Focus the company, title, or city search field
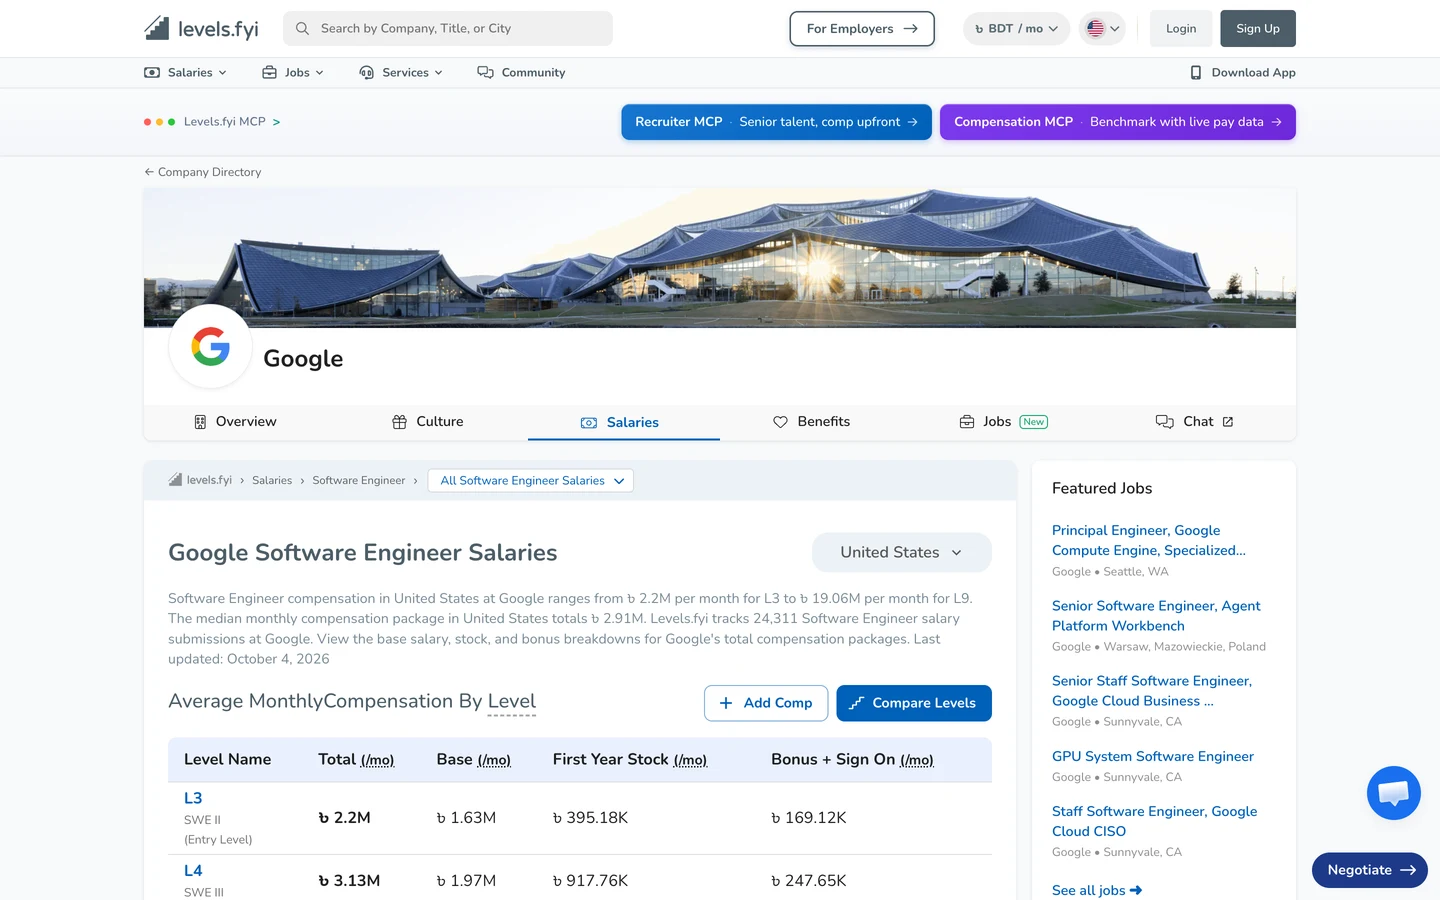Viewport: 1440px width, 900px height. click(448, 28)
